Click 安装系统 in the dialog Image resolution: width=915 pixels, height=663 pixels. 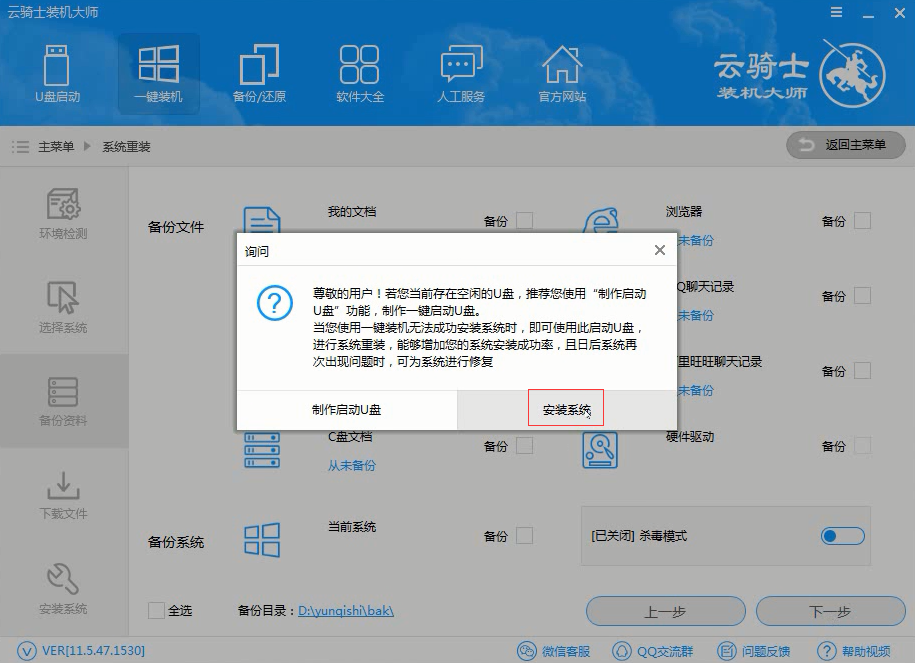coord(566,410)
